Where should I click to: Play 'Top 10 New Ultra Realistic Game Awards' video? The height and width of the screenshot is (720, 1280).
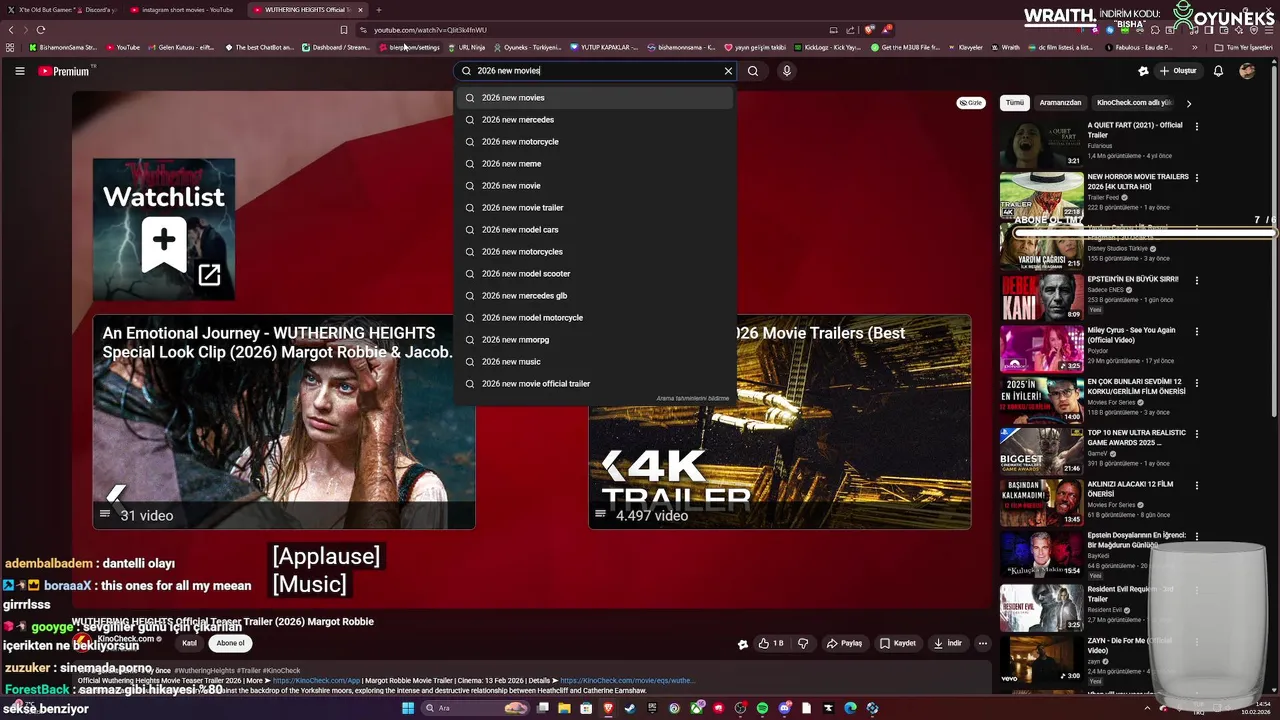[x=1041, y=451]
